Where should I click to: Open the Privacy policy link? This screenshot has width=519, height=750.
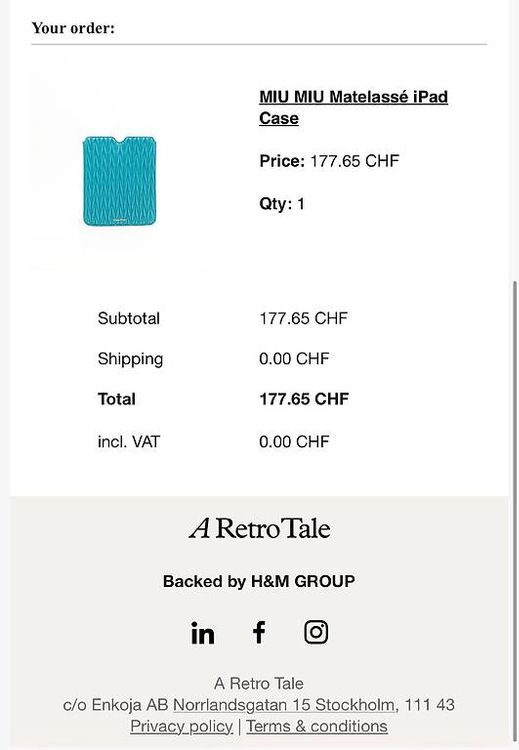[181, 726]
